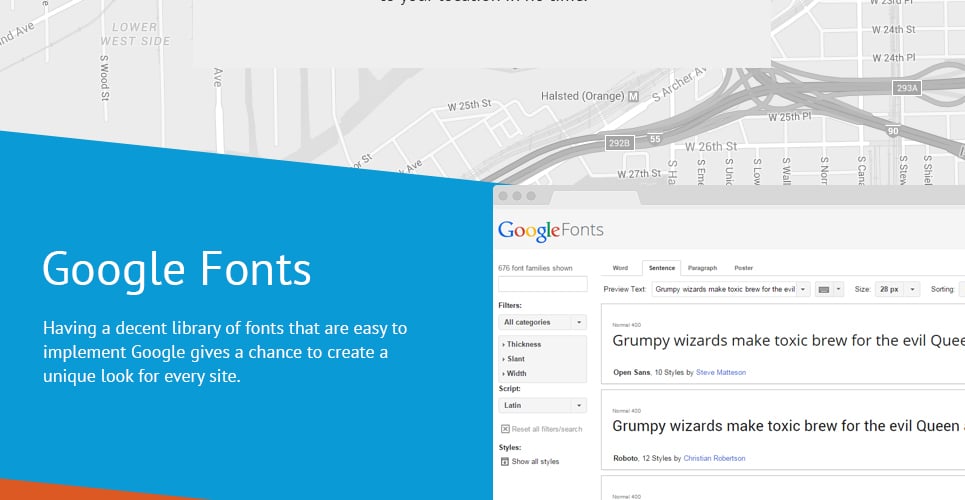Open the Latin script dropdown

(x=542, y=405)
